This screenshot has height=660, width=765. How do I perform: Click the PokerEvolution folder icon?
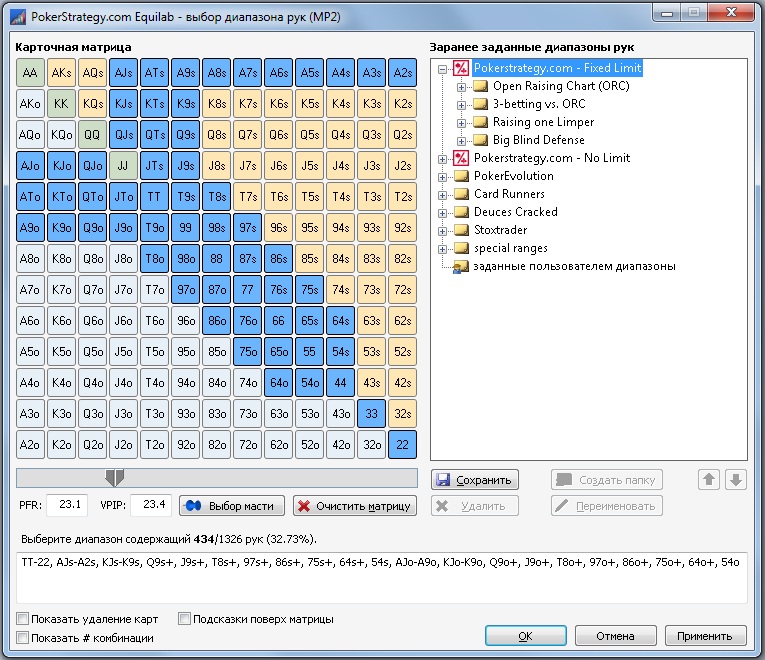[461, 176]
